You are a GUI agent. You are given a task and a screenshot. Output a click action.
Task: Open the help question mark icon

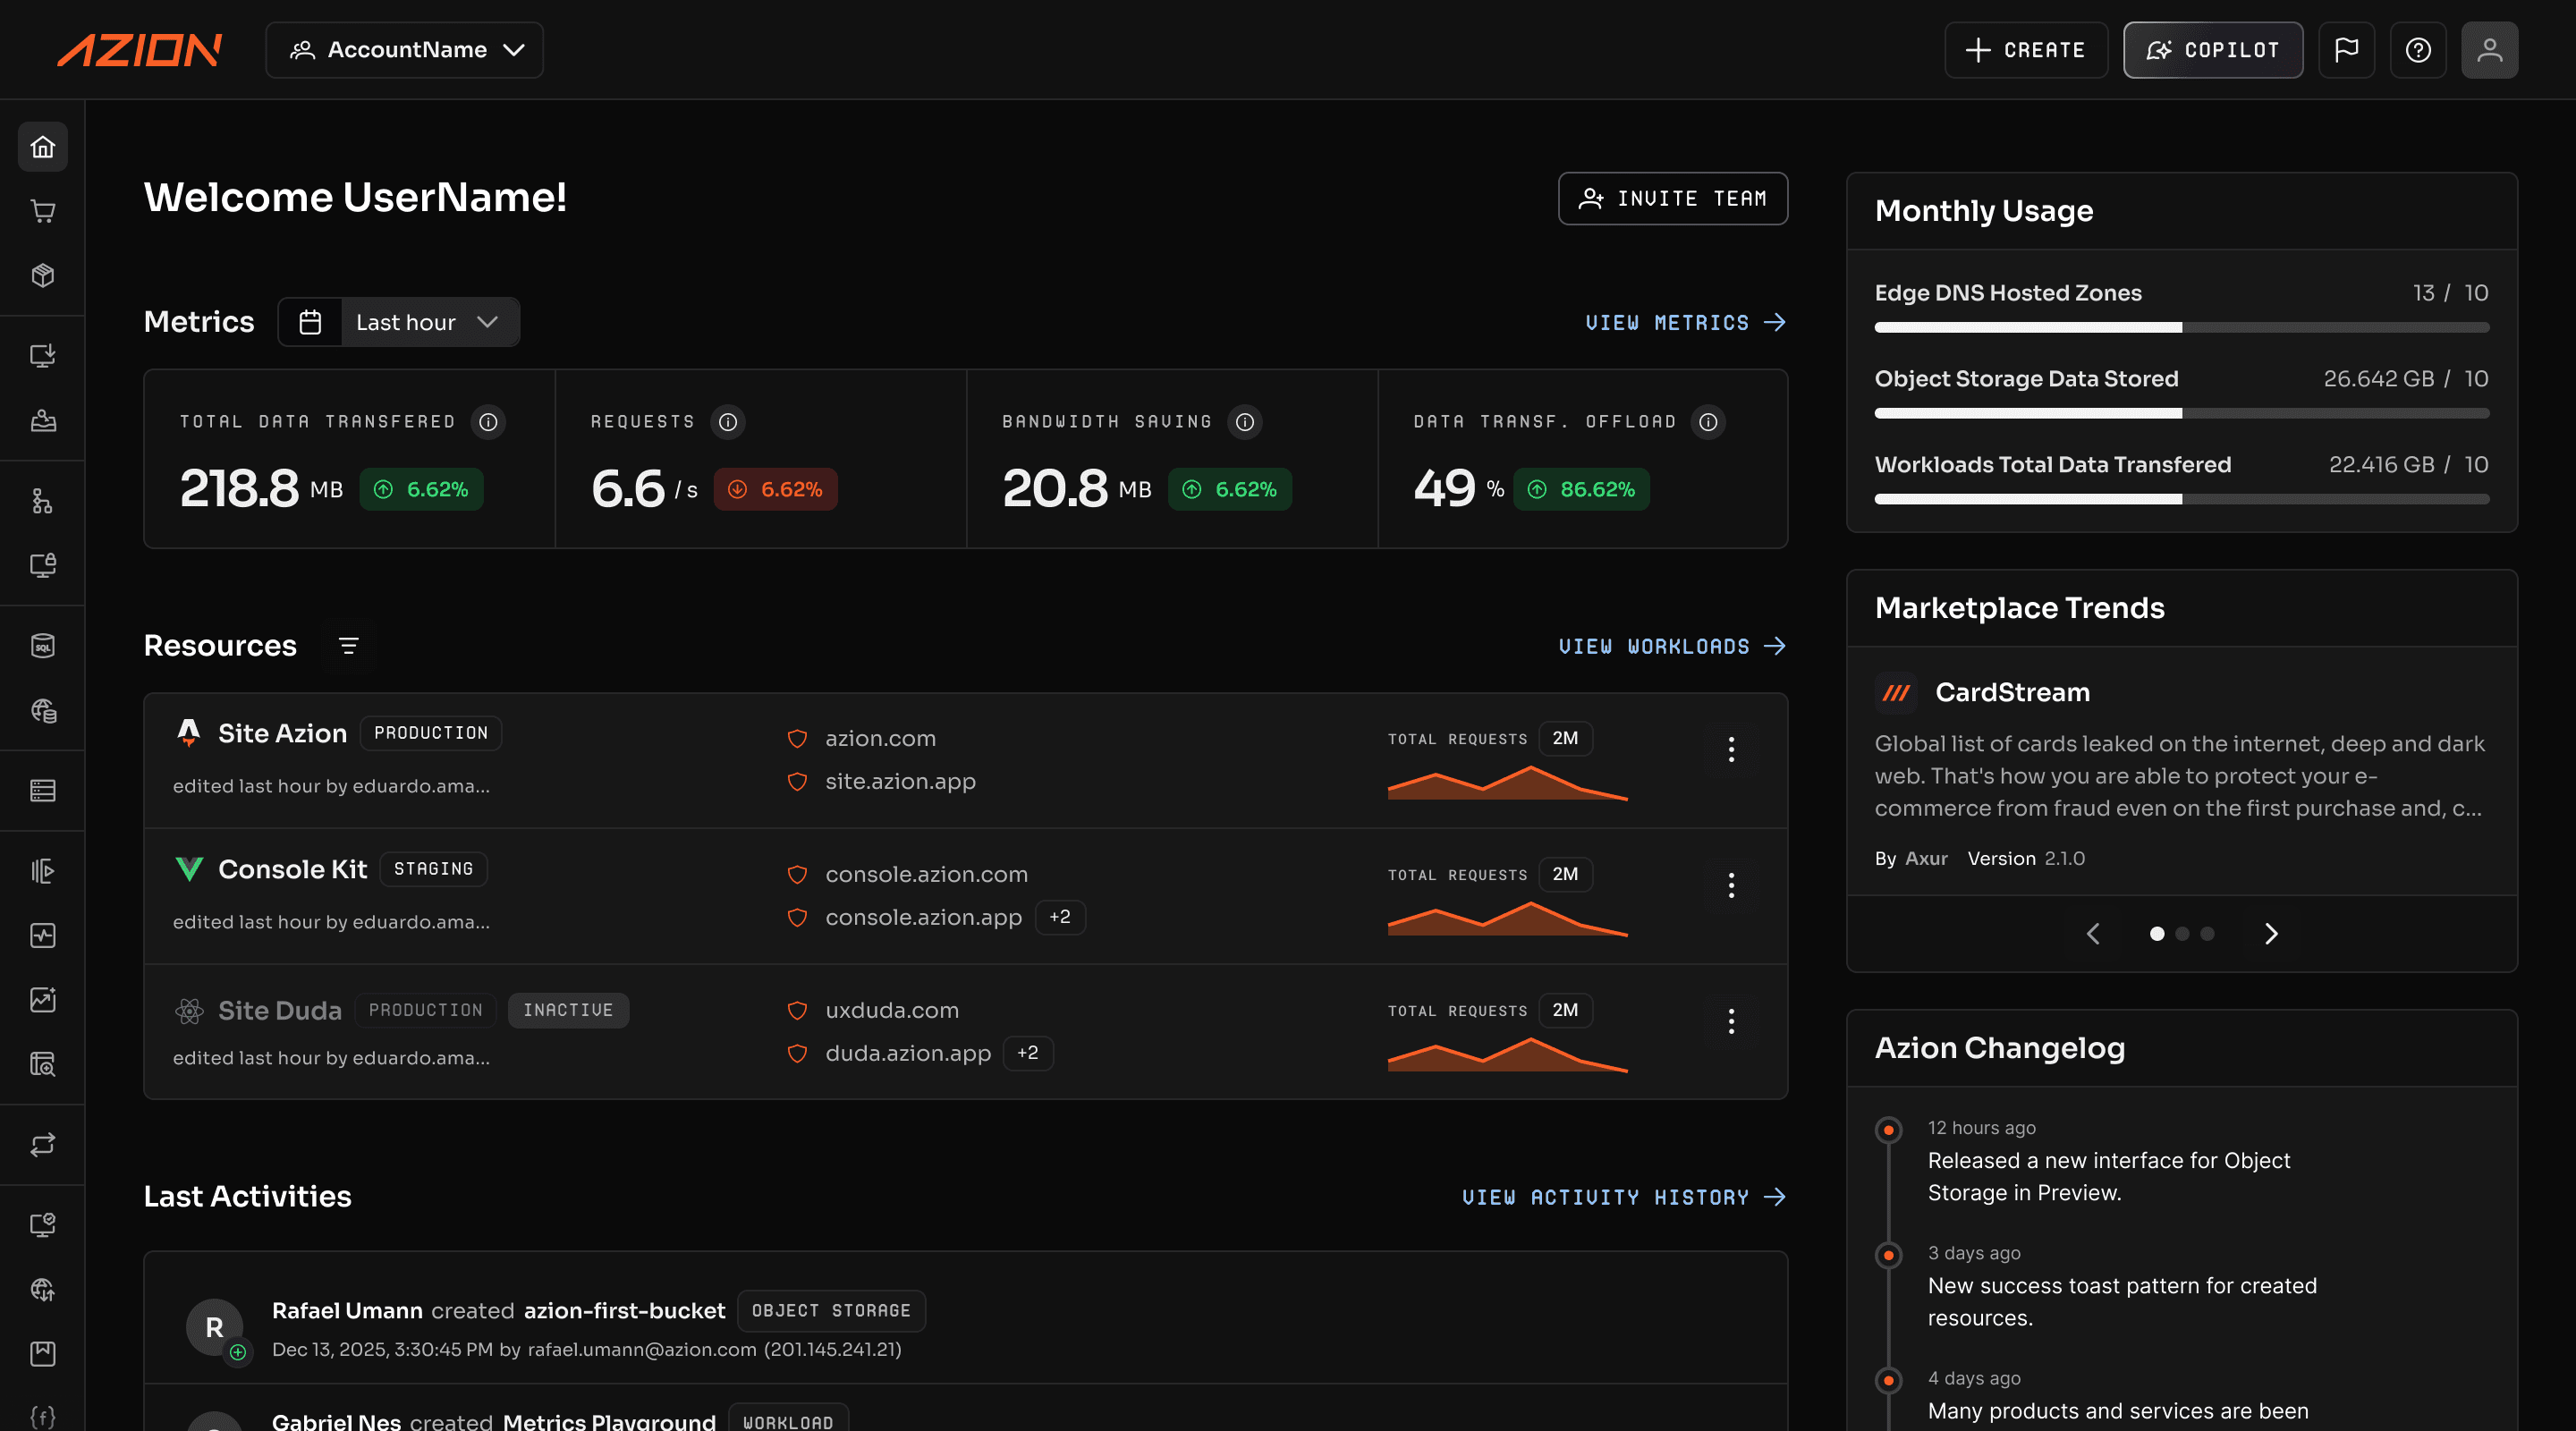click(x=2418, y=50)
